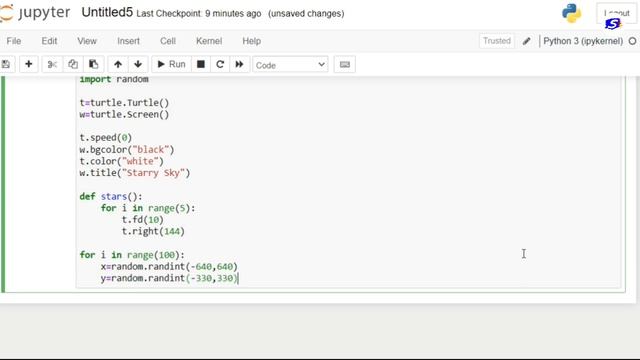
Task: Click the (unsaved changes) status text
Action: pyautogui.click(x=306, y=13)
